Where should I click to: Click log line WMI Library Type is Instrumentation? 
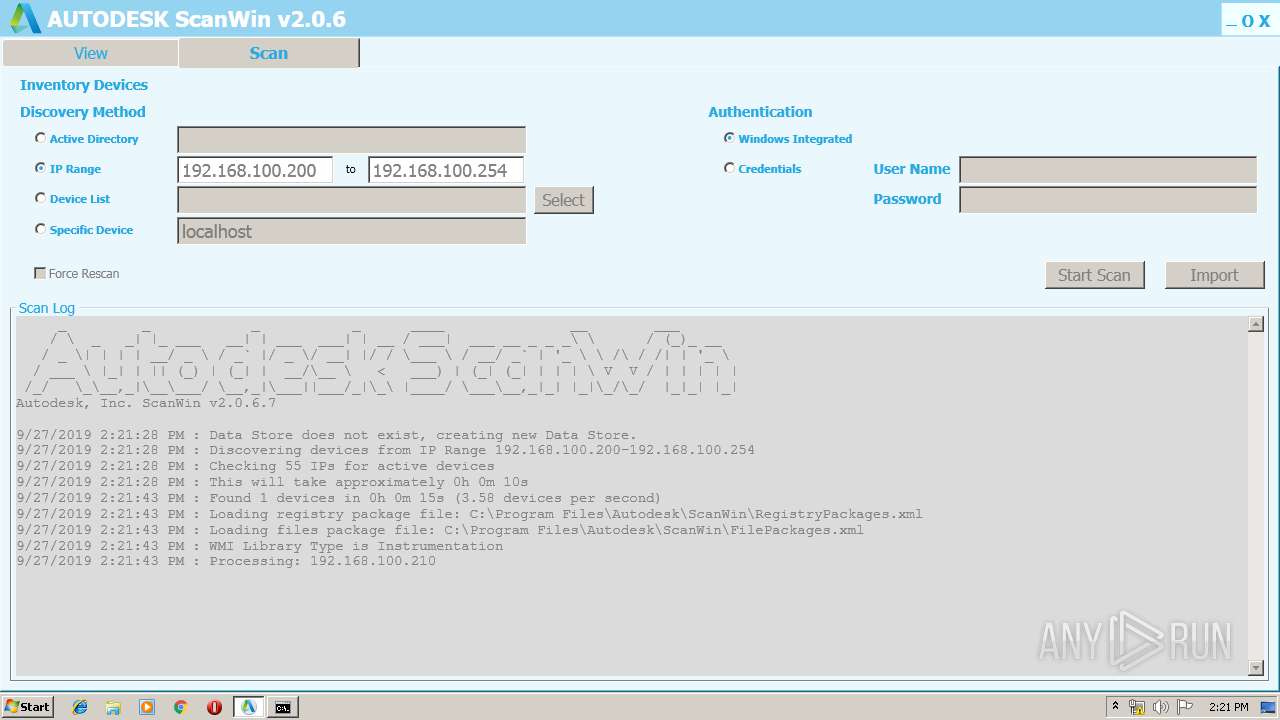click(260, 546)
